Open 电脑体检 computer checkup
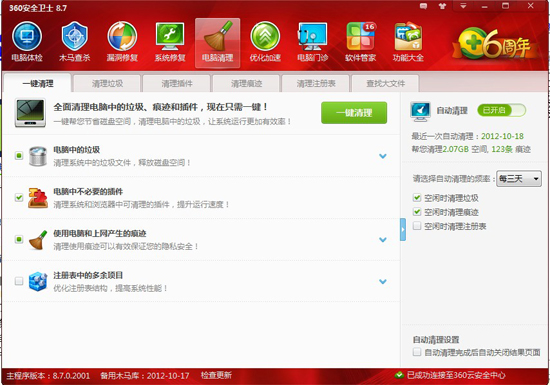Screen dimensions: 550x385 (27, 42)
